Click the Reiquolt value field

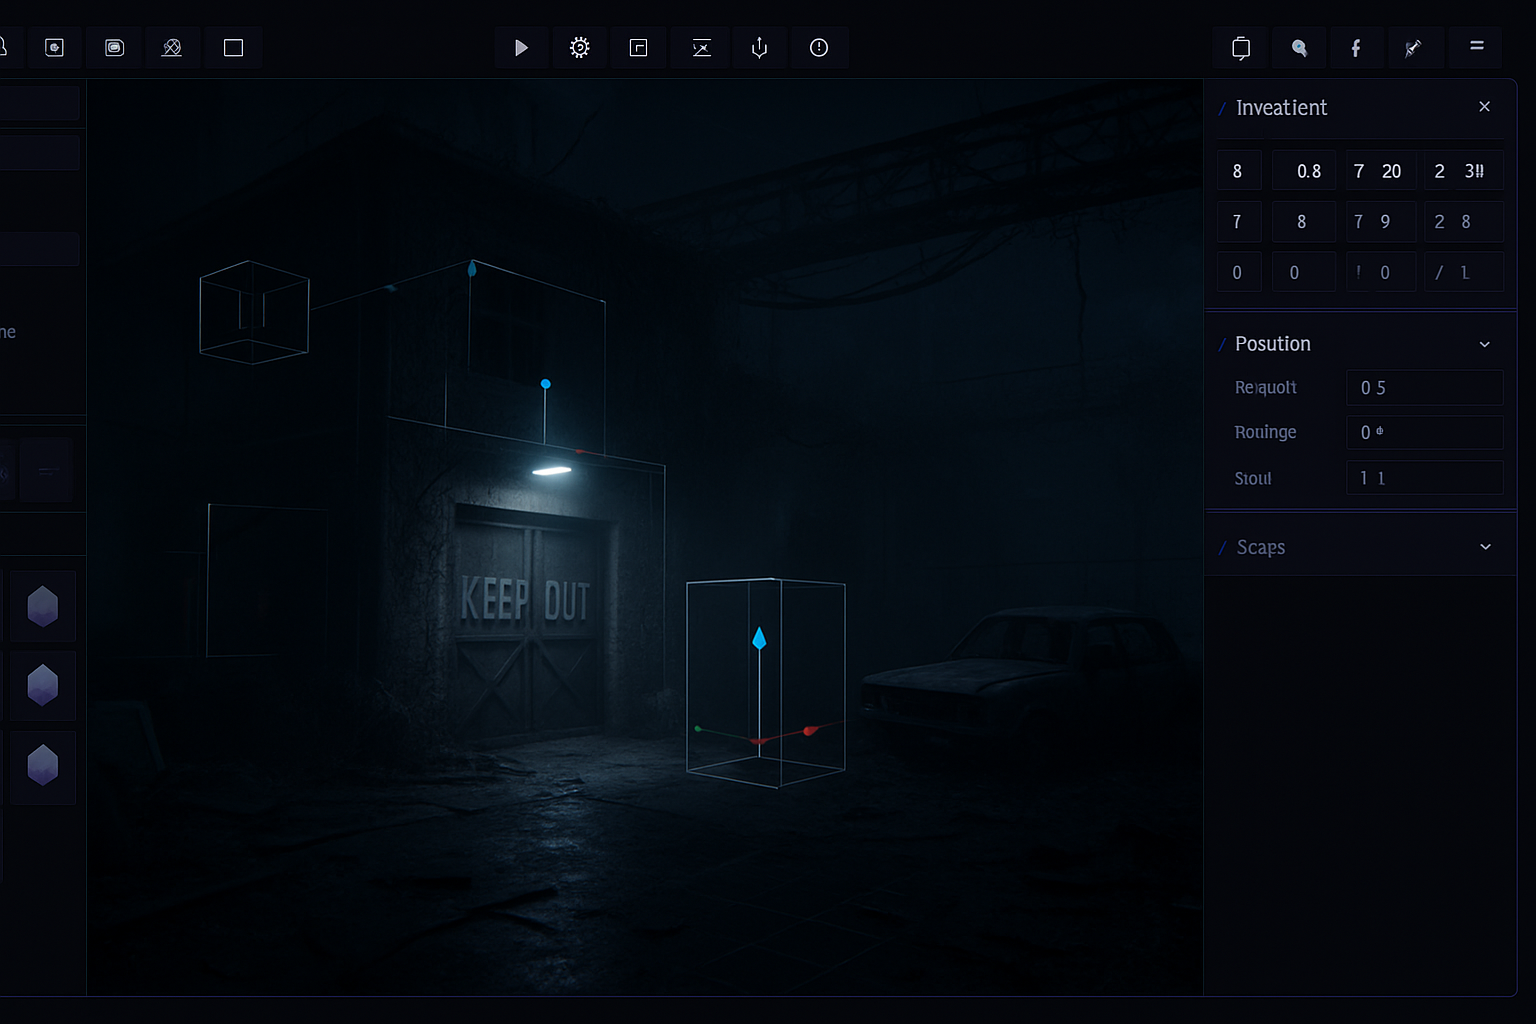[1424, 388]
